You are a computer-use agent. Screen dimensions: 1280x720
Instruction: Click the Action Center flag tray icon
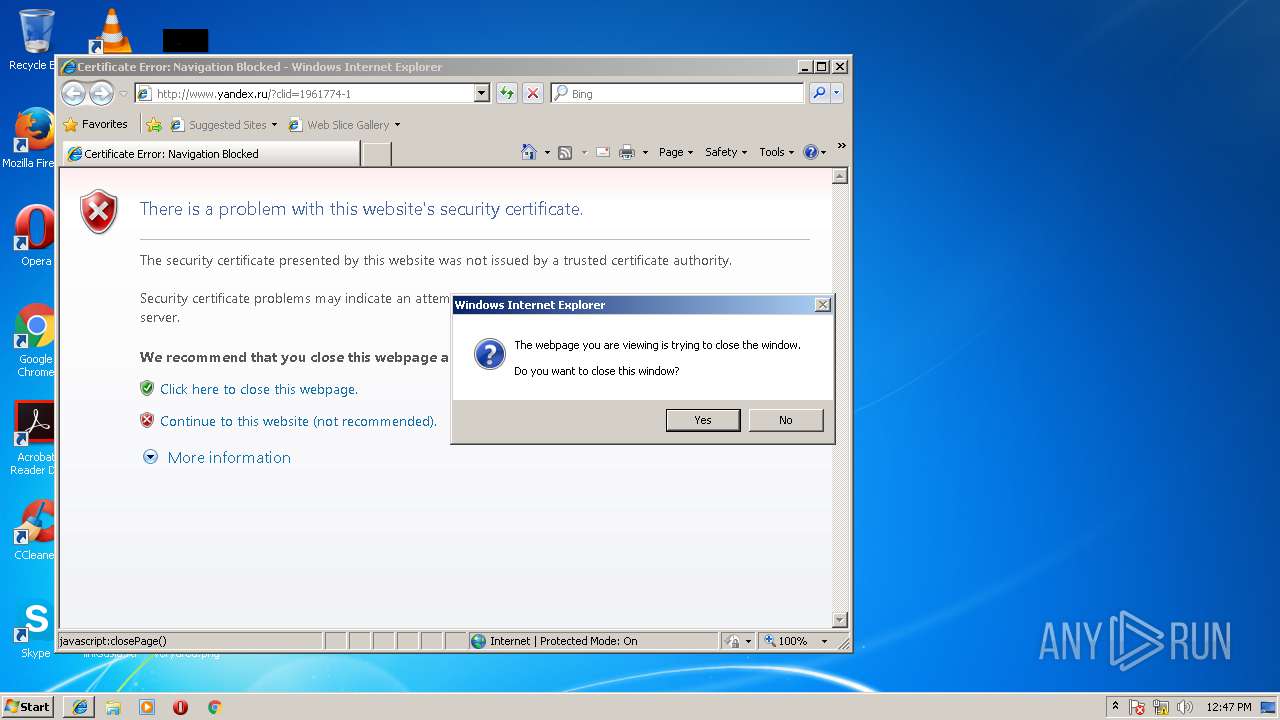pyautogui.click(x=1138, y=707)
